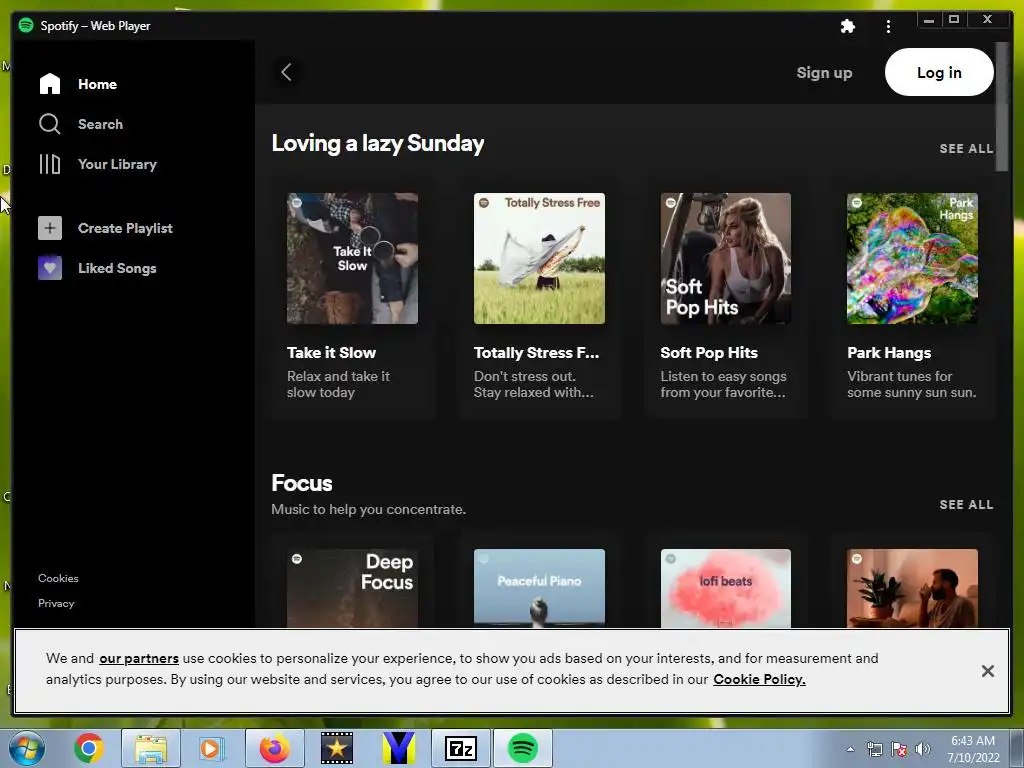See all of Loving a lazy Sunday
The image size is (1024, 768).
(x=966, y=149)
